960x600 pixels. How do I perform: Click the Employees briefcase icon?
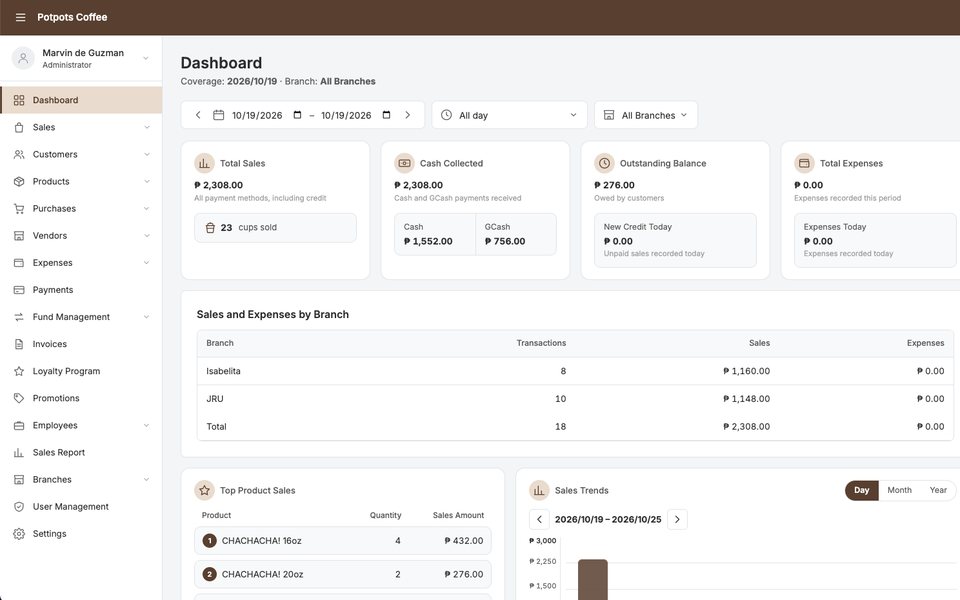19,425
